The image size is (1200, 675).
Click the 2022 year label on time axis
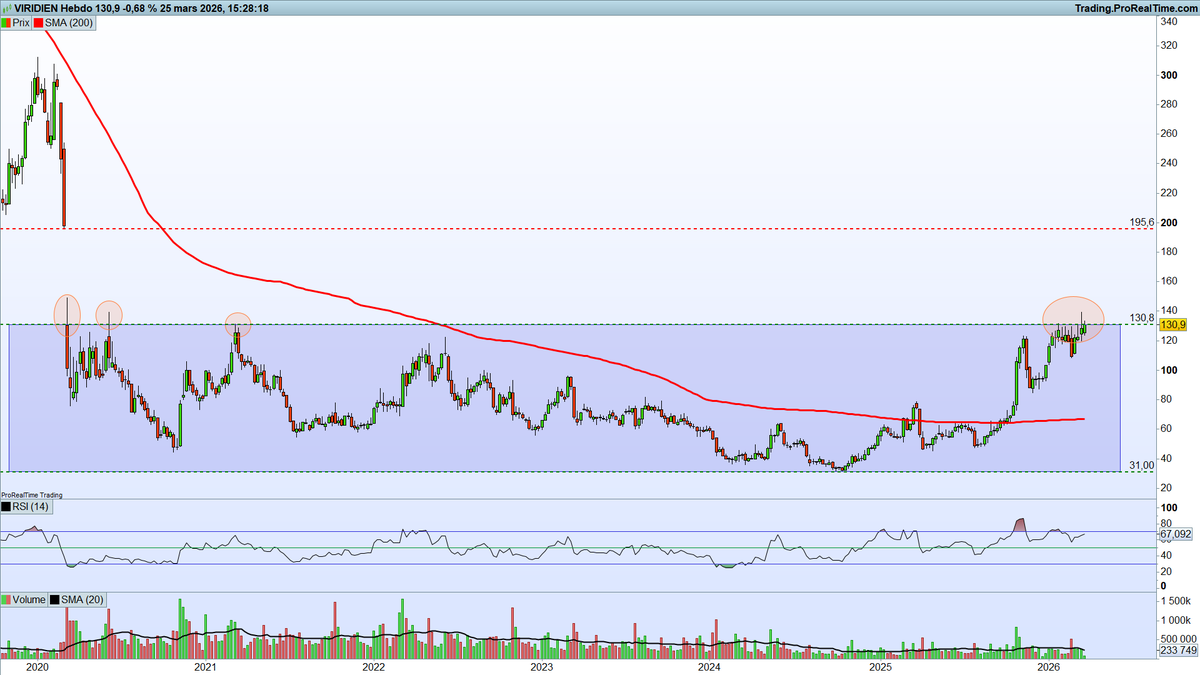pos(374,666)
